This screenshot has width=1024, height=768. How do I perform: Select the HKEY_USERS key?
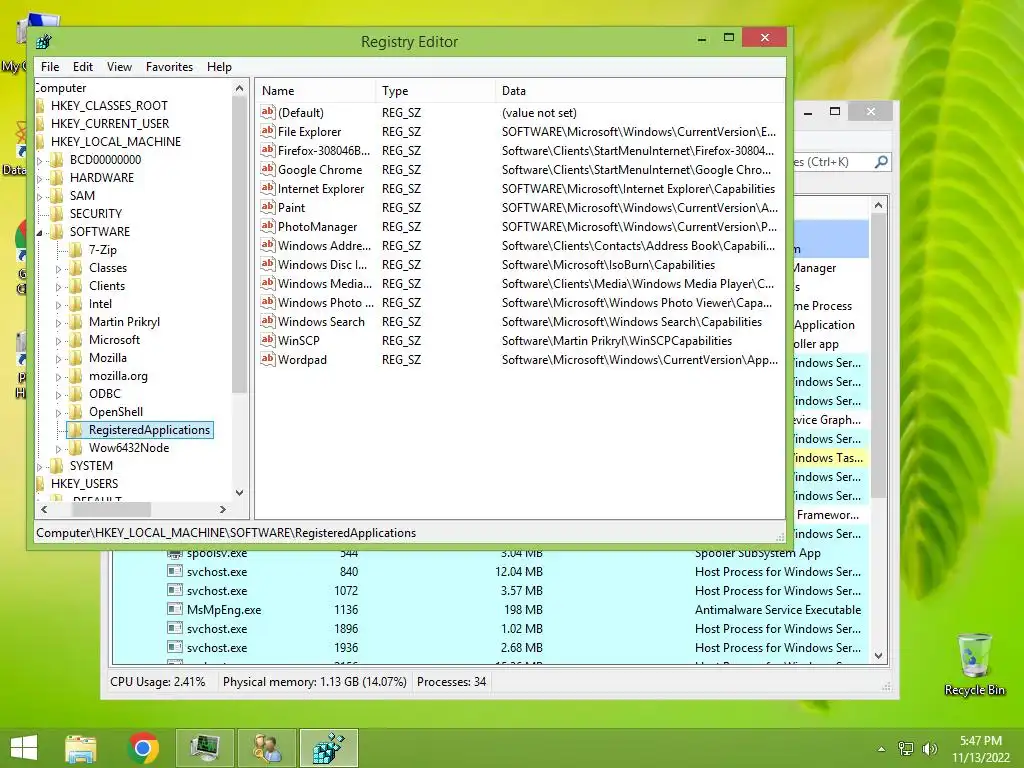(x=84, y=484)
